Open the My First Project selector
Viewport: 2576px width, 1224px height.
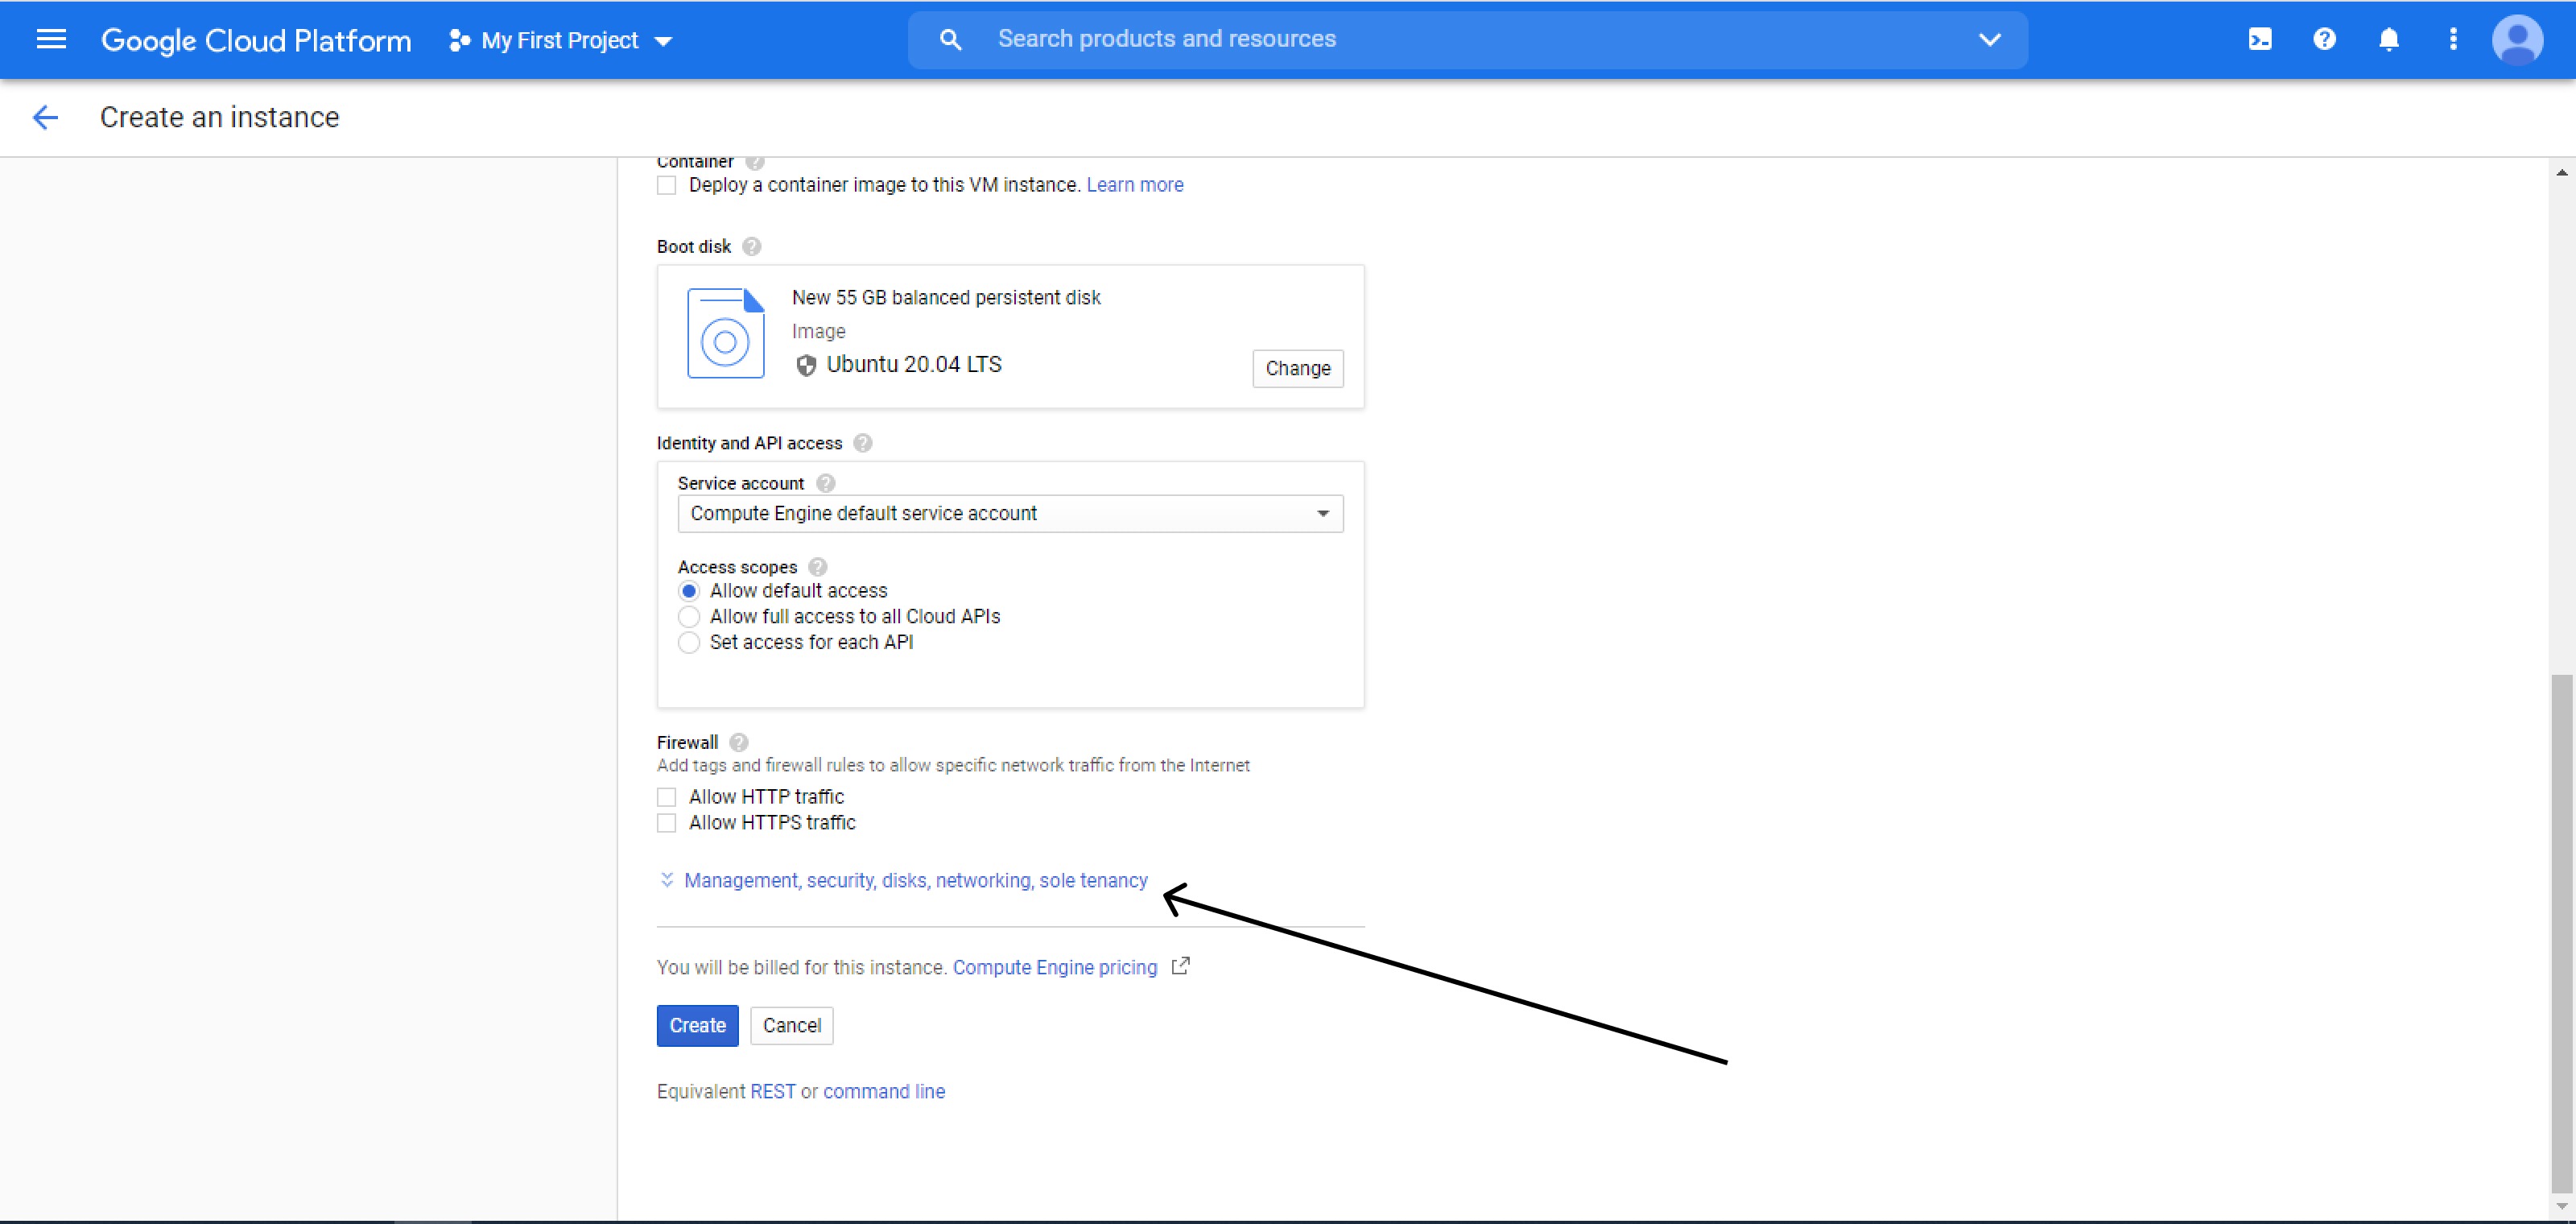coord(562,40)
